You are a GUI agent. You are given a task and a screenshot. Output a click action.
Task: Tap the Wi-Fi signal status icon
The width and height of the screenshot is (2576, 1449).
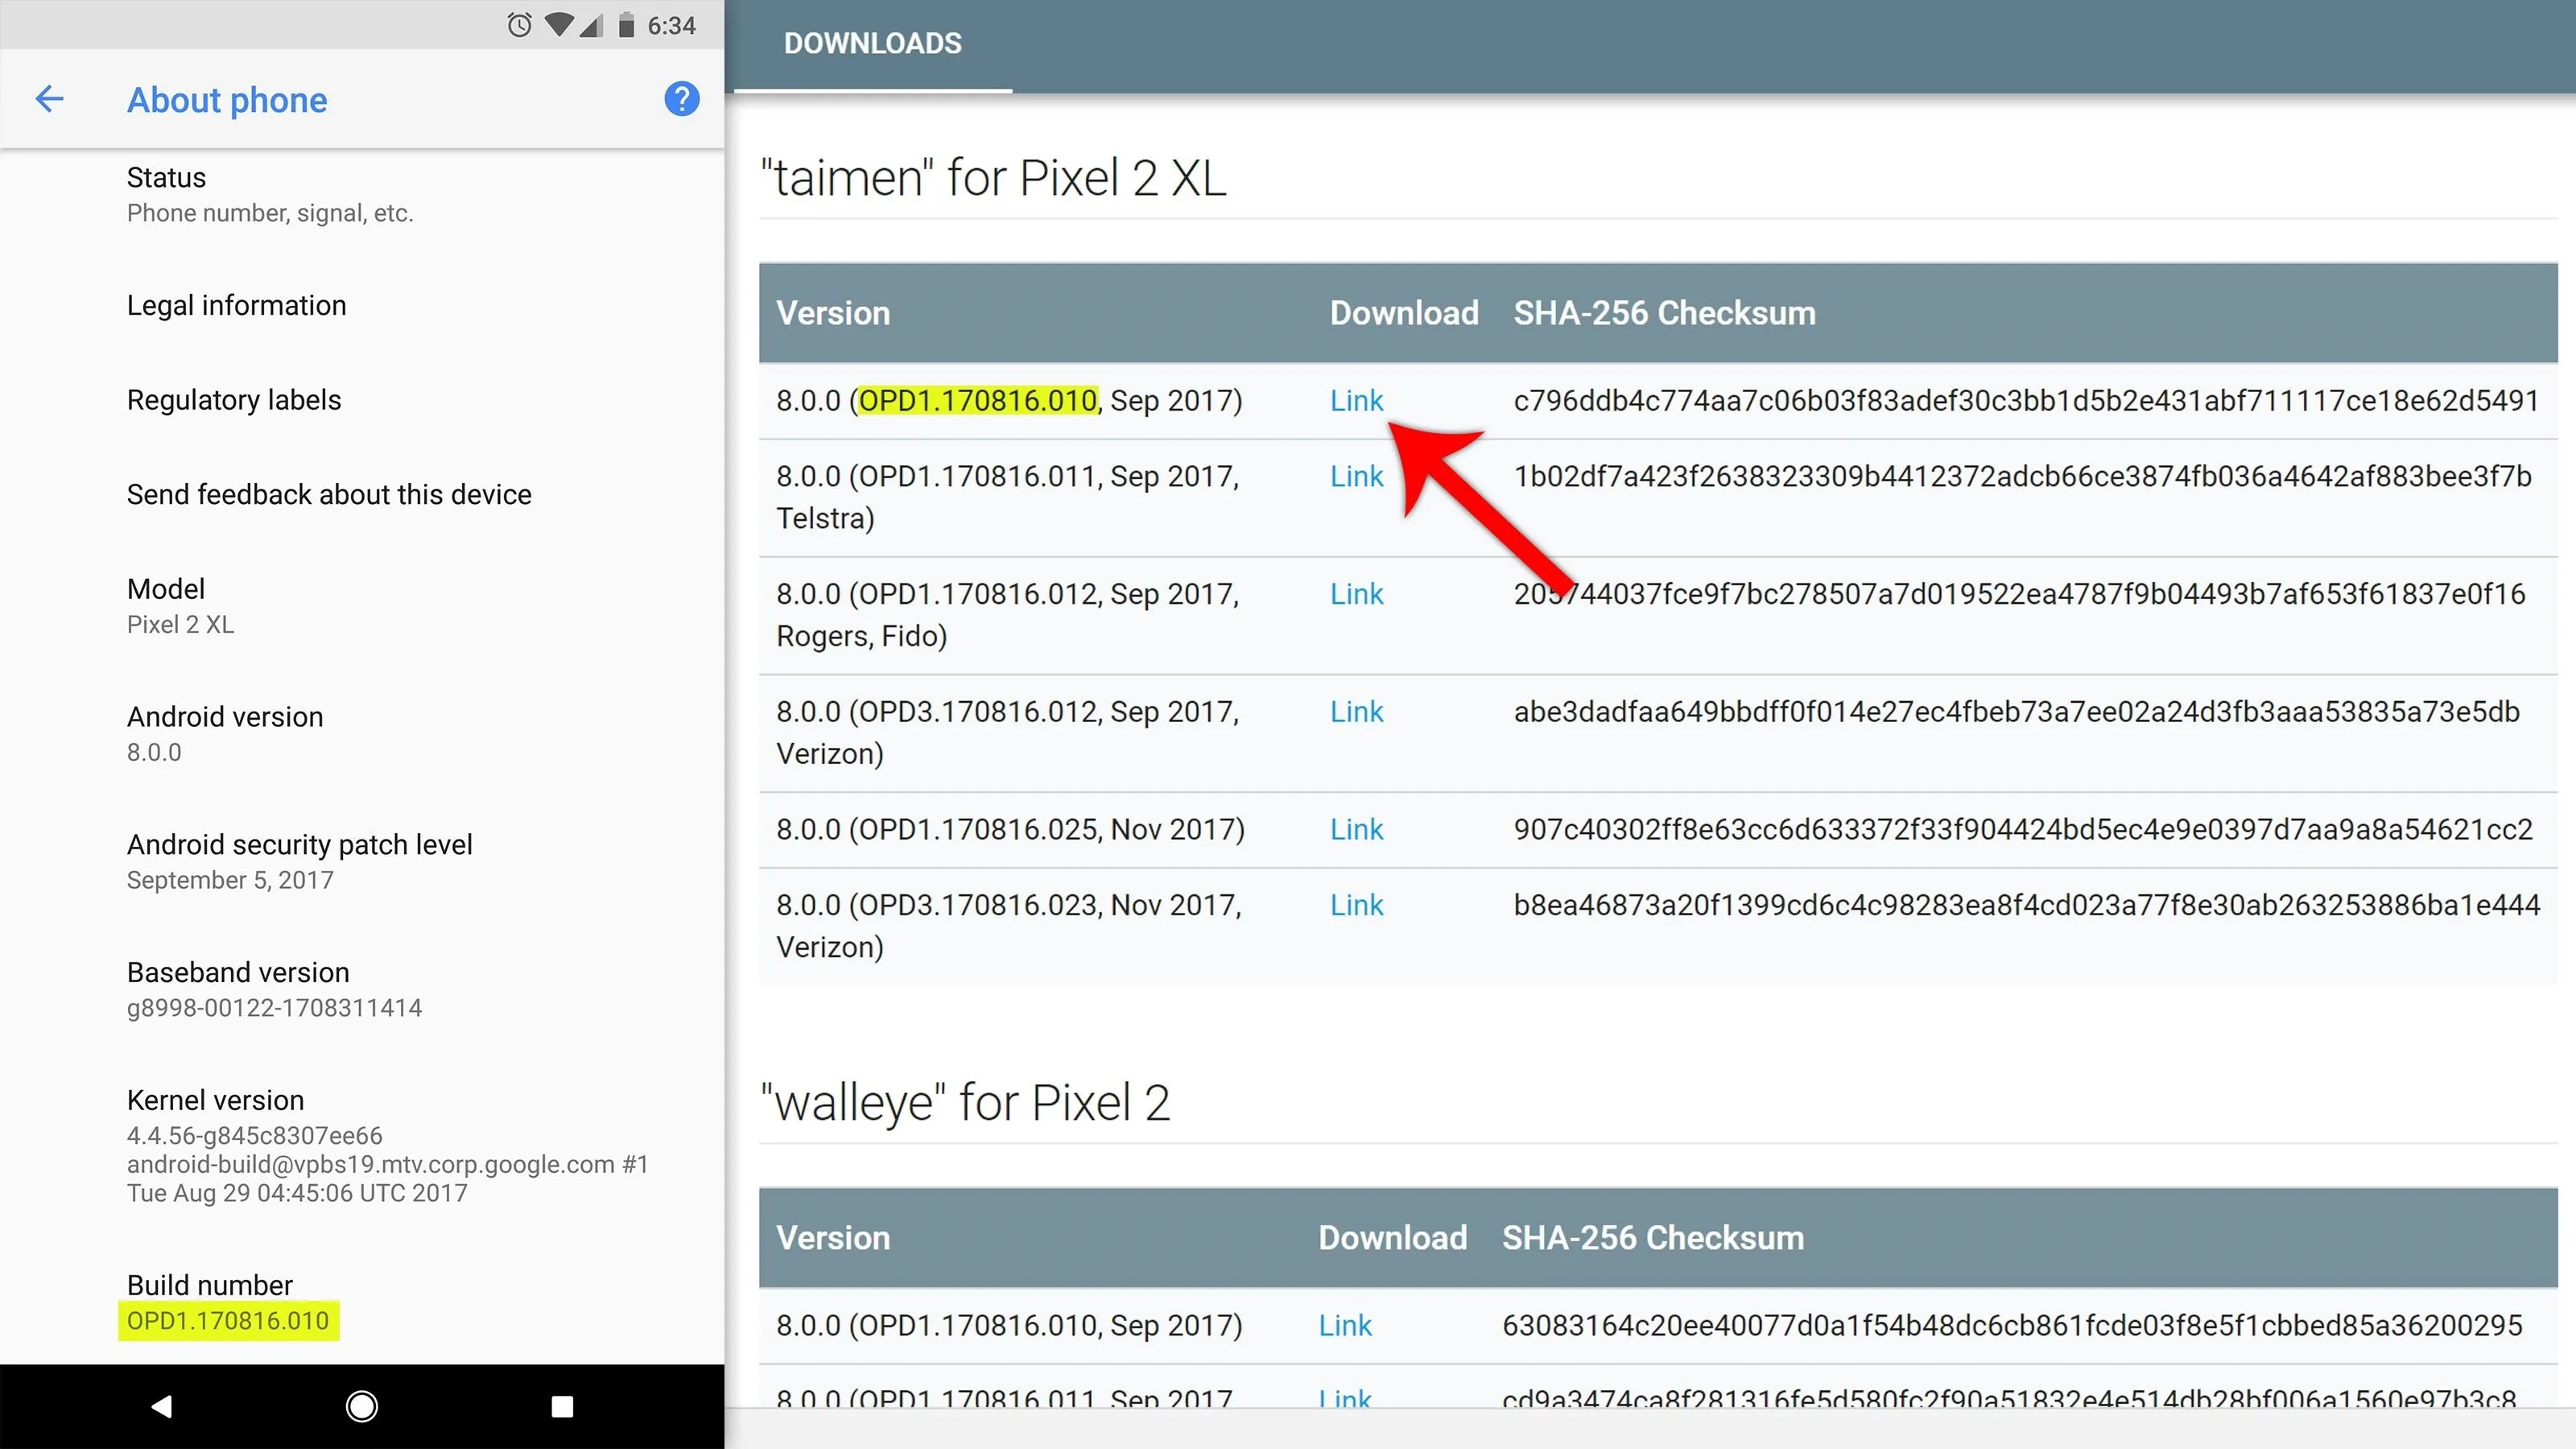(560, 25)
